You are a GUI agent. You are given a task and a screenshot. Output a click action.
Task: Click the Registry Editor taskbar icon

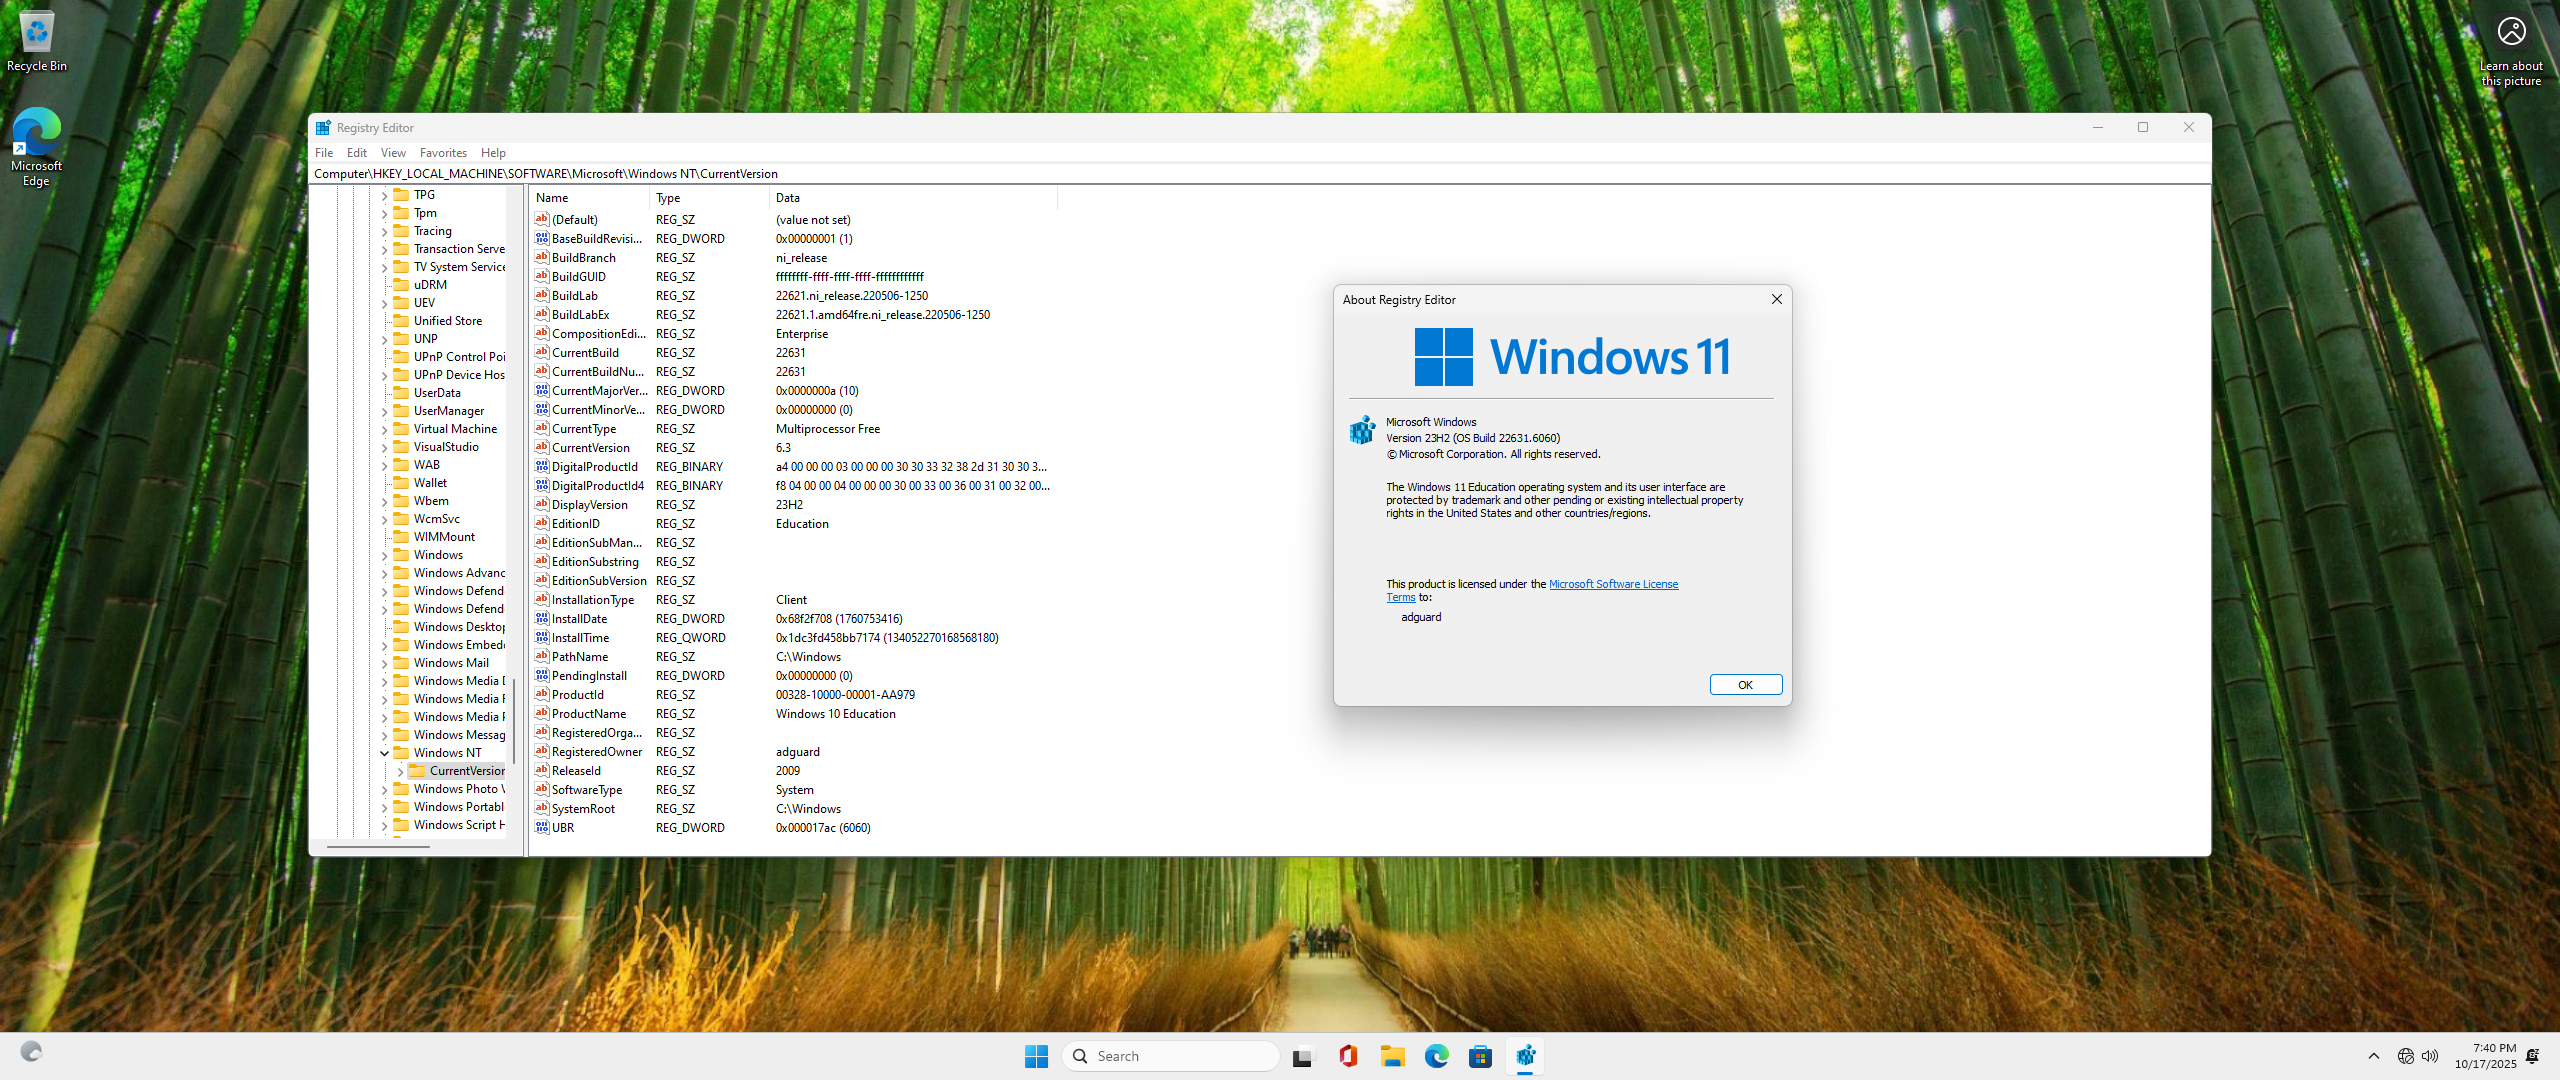pyautogui.click(x=1526, y=1056)
